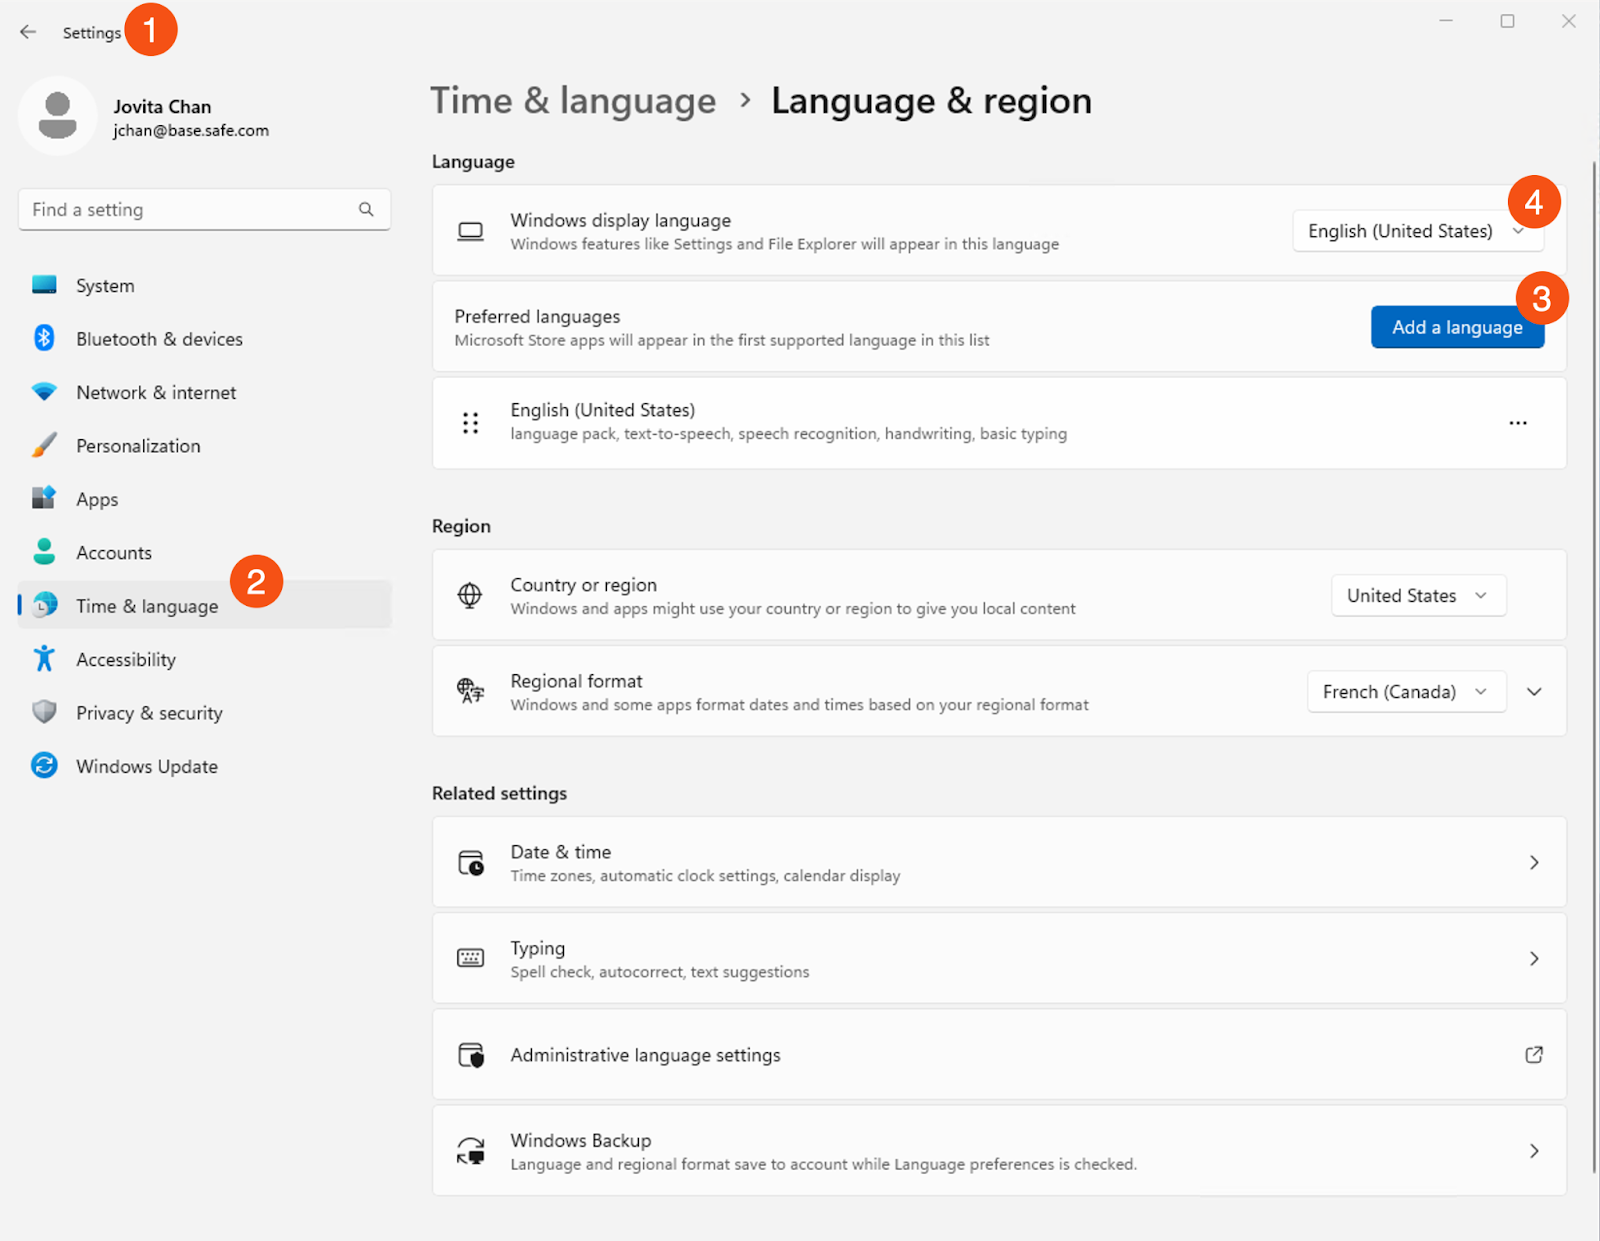The height and width of the screenshot is (1241, 1600).
Task: Close the Settings window
Action: [x=1568, y=21]
